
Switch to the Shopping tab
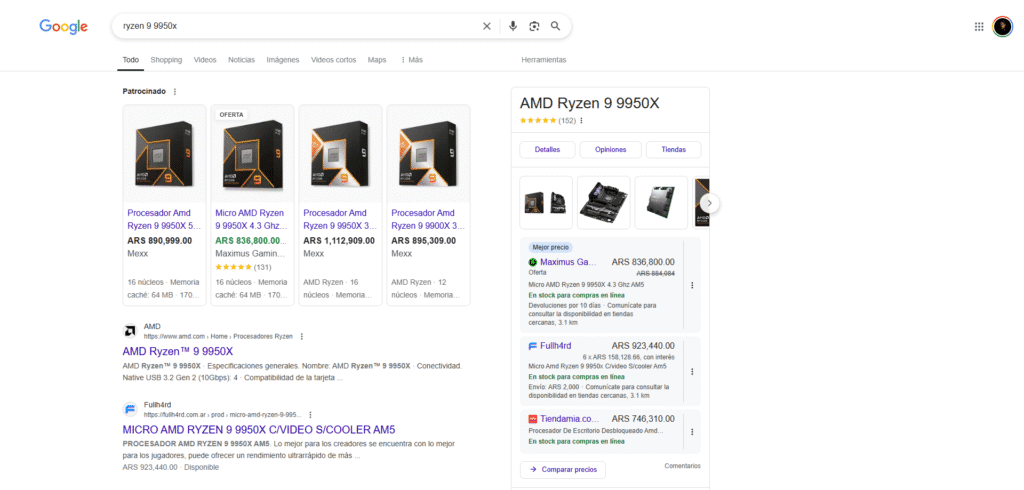166,60
